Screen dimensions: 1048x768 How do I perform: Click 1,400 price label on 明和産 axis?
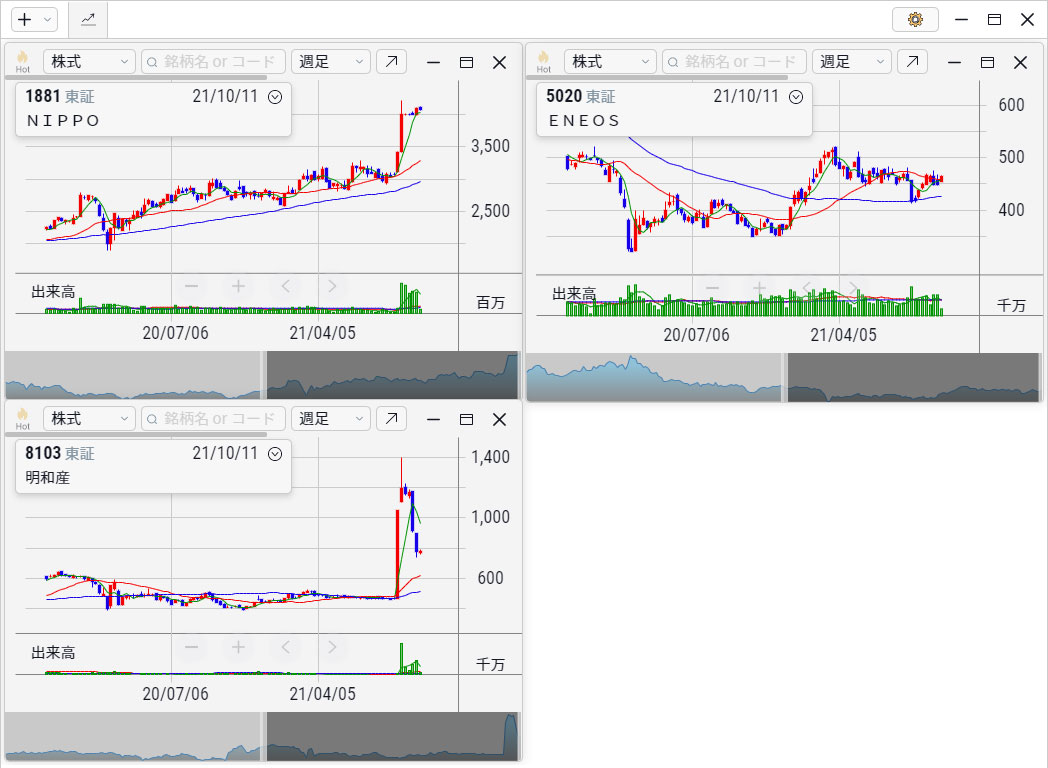click(x=491, y=457)
